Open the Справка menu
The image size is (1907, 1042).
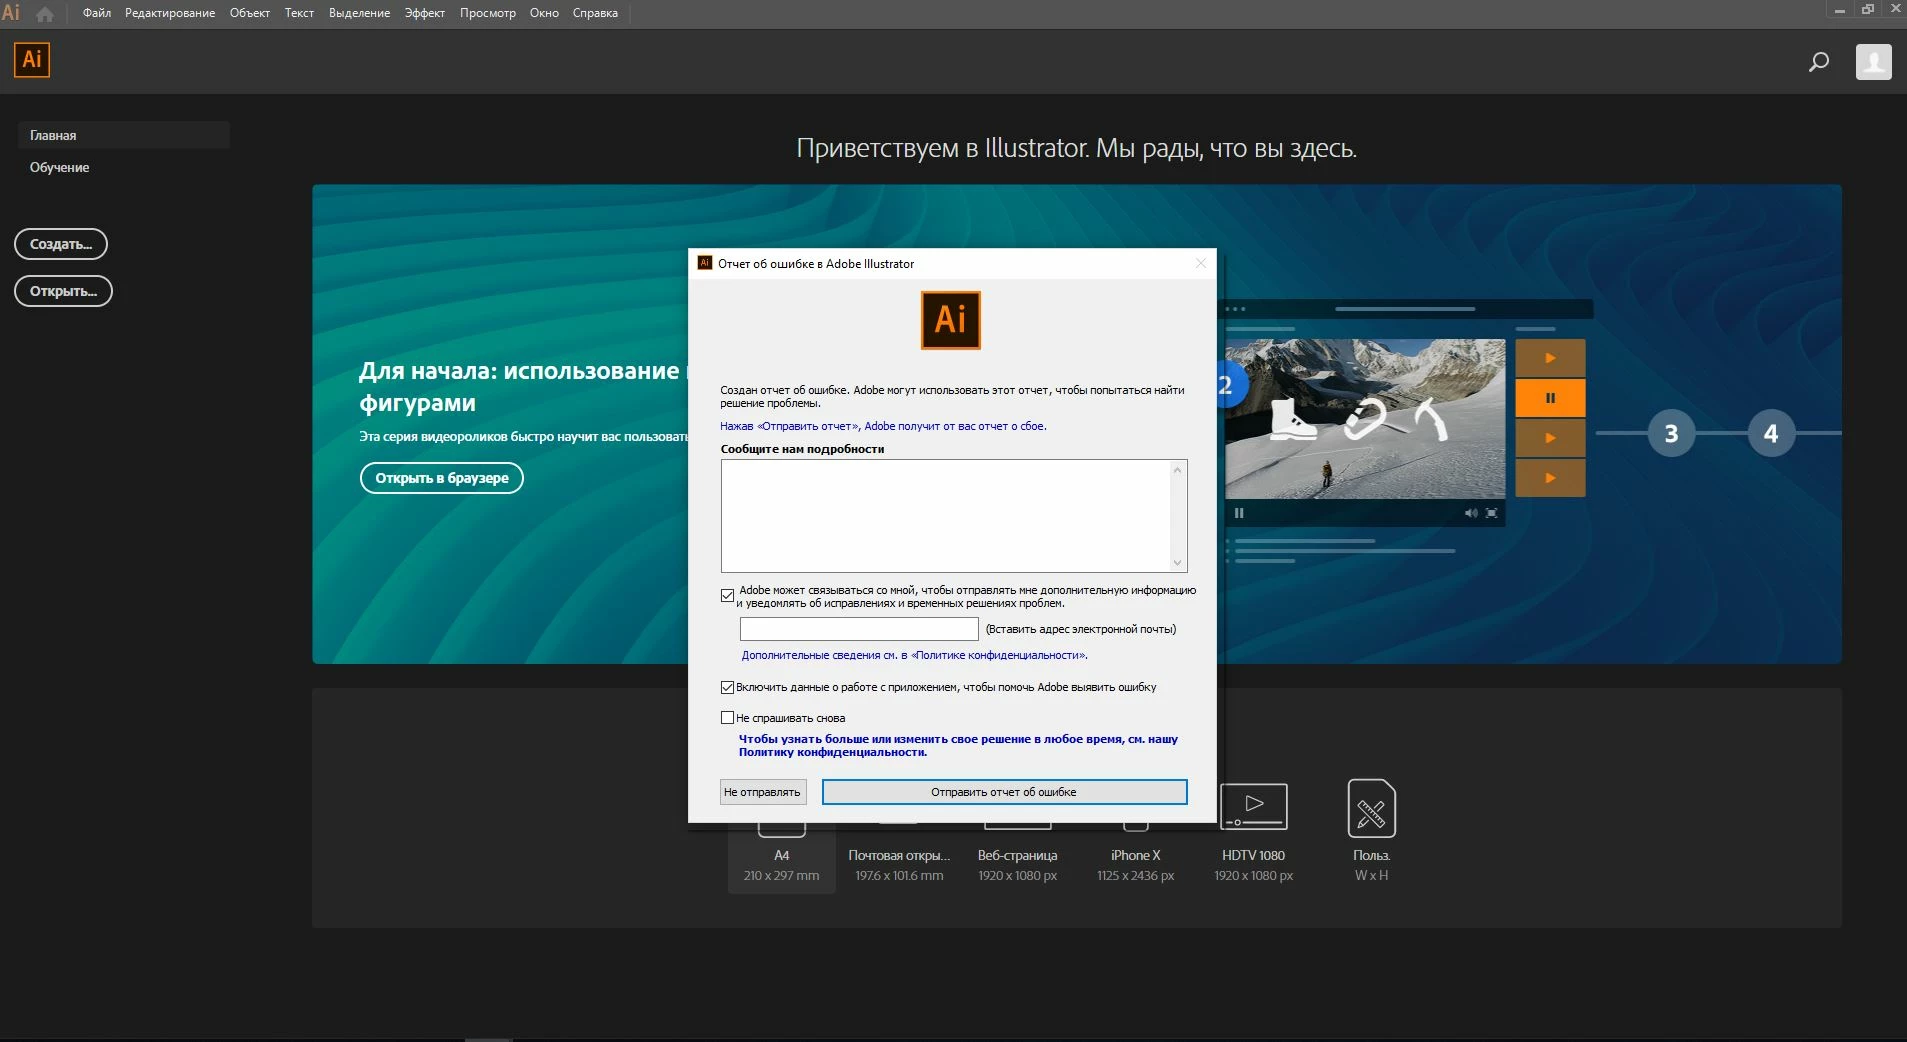595,13
